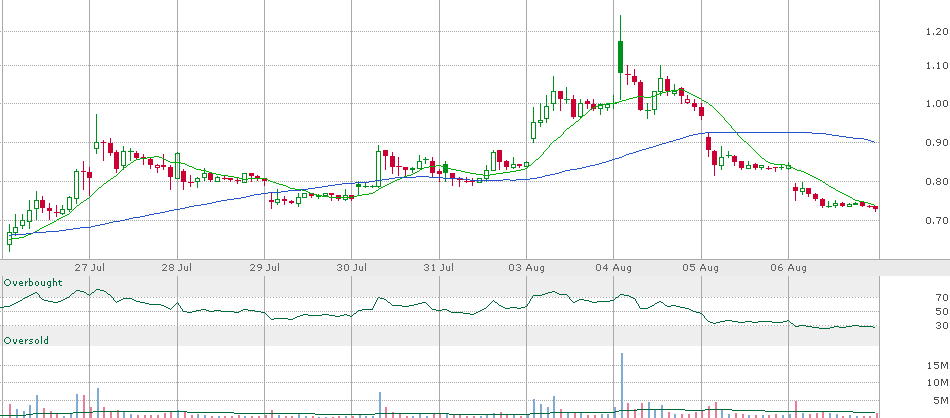Click the 10M volume axis value

(x=940, y=383)
